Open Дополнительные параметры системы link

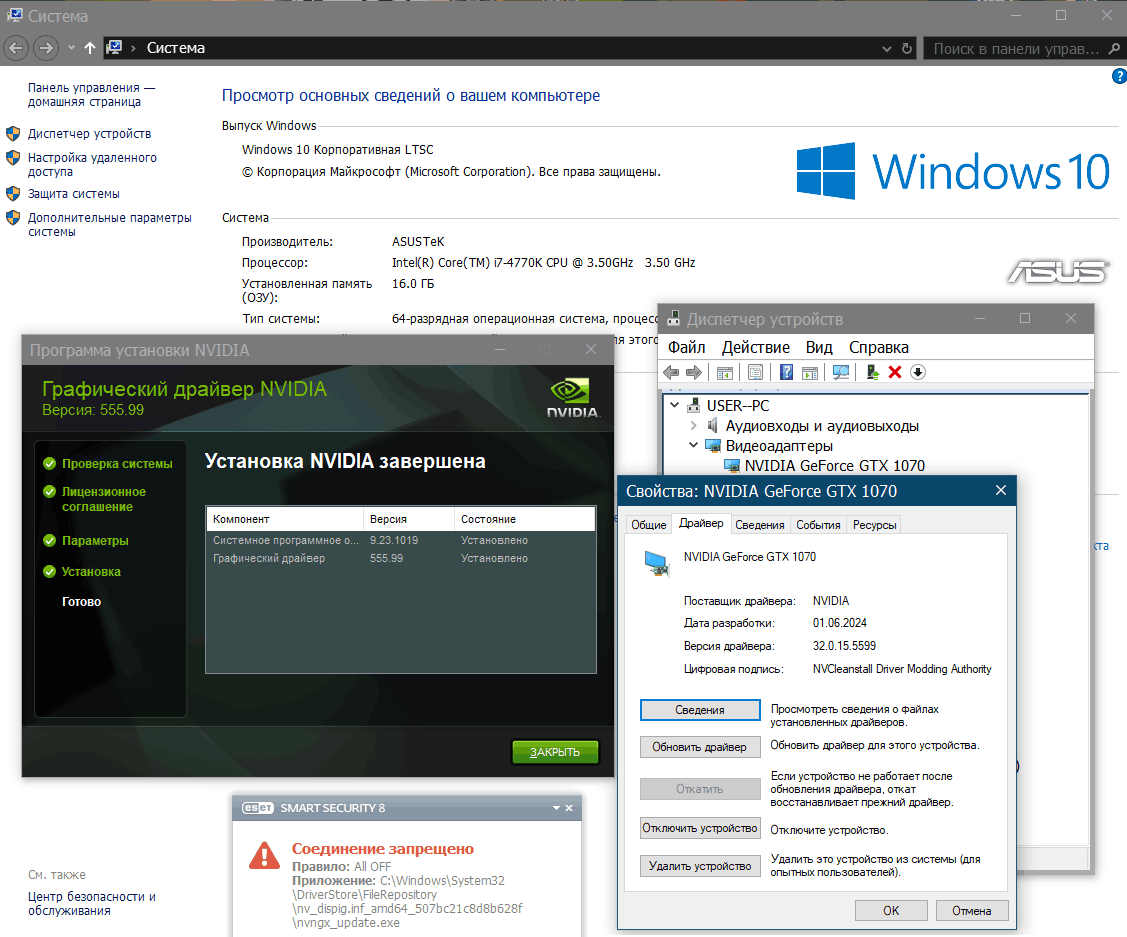click(109, 224)
